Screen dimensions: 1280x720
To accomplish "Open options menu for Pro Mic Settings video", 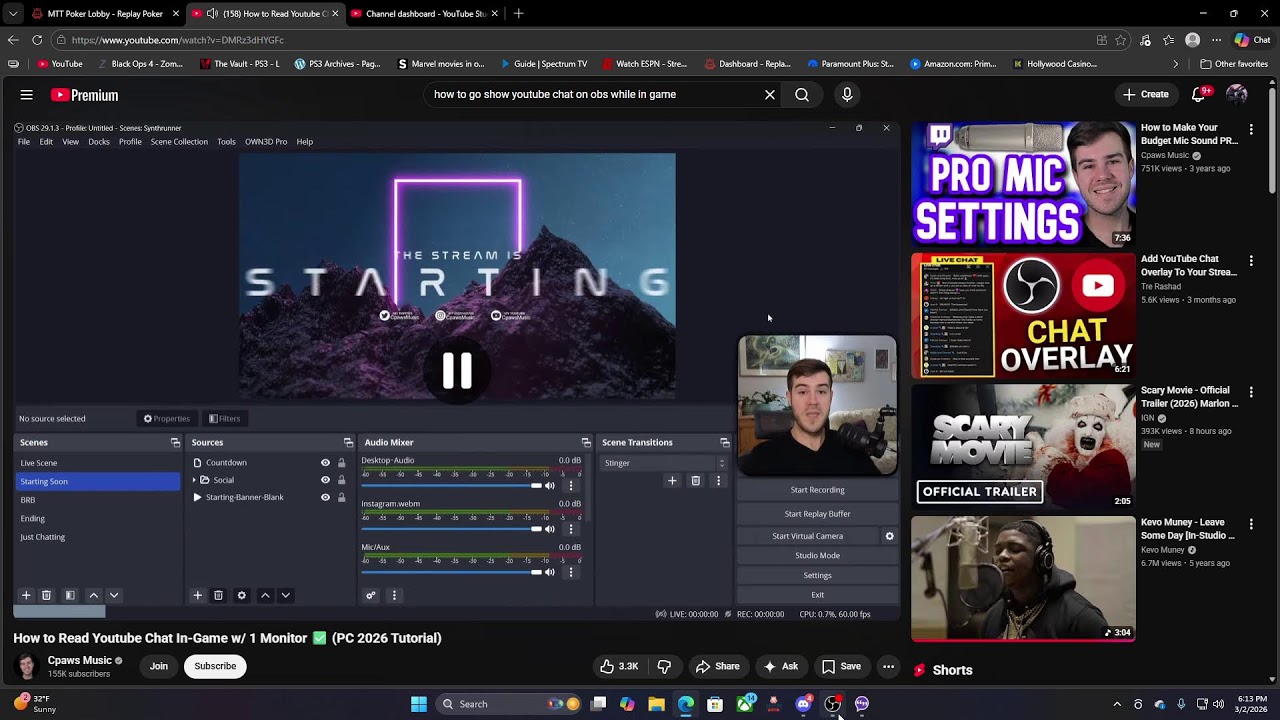I will tap(1251, 129).
